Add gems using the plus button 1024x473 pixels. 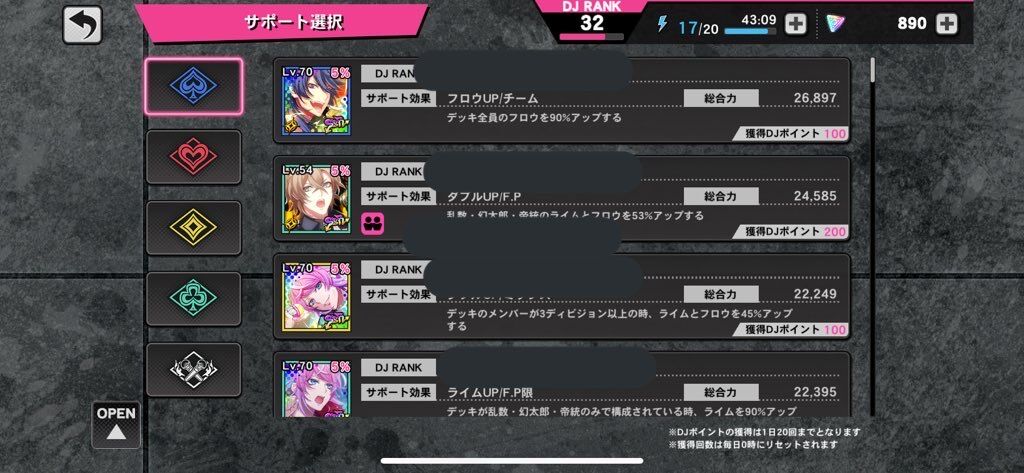tap(946, 24)
